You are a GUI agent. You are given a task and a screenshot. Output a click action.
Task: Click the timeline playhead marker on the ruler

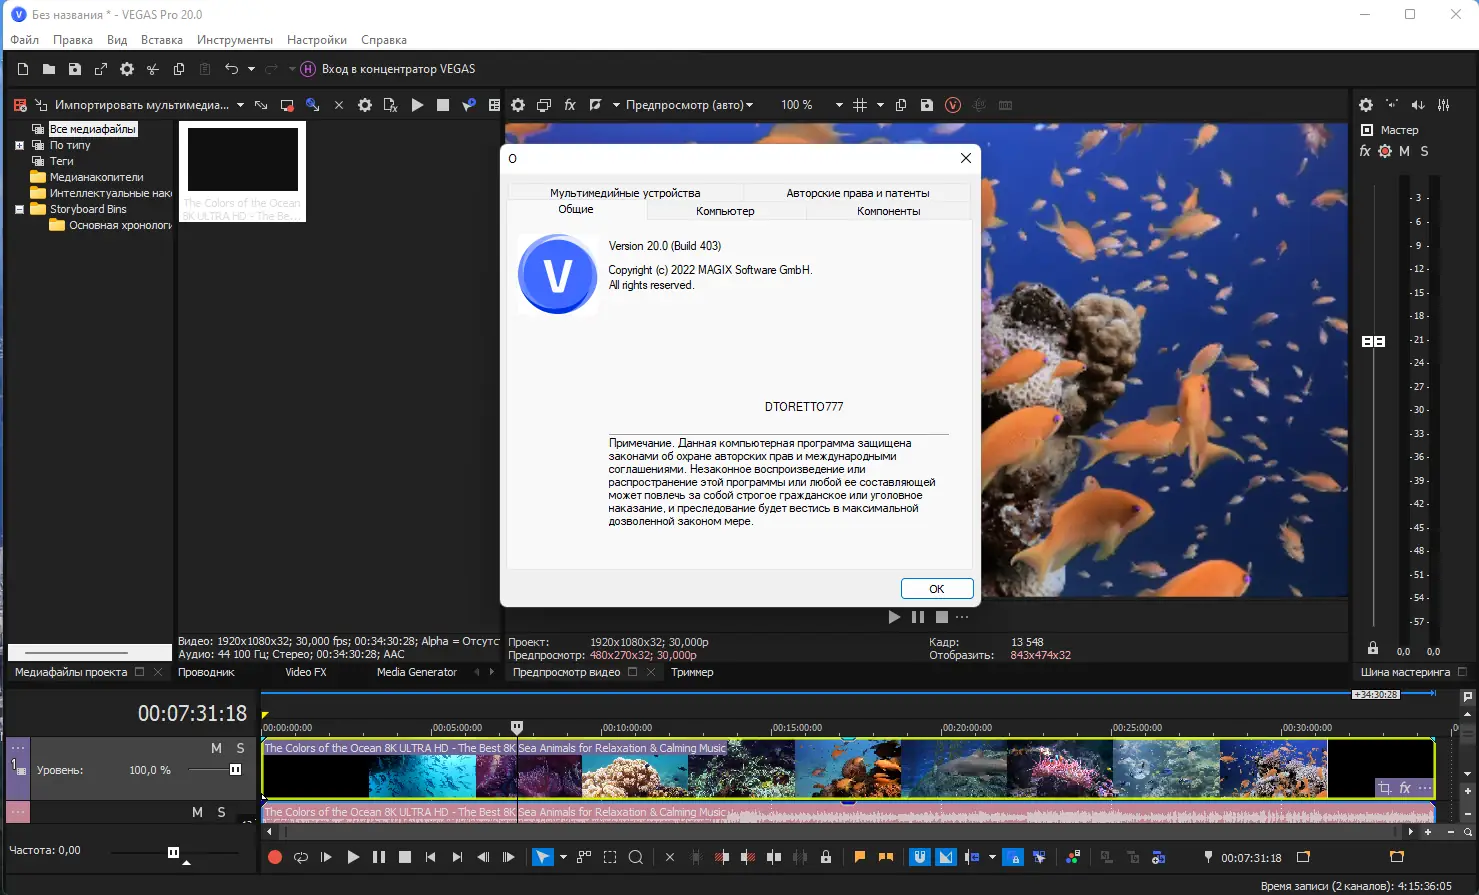pos(517,727)
